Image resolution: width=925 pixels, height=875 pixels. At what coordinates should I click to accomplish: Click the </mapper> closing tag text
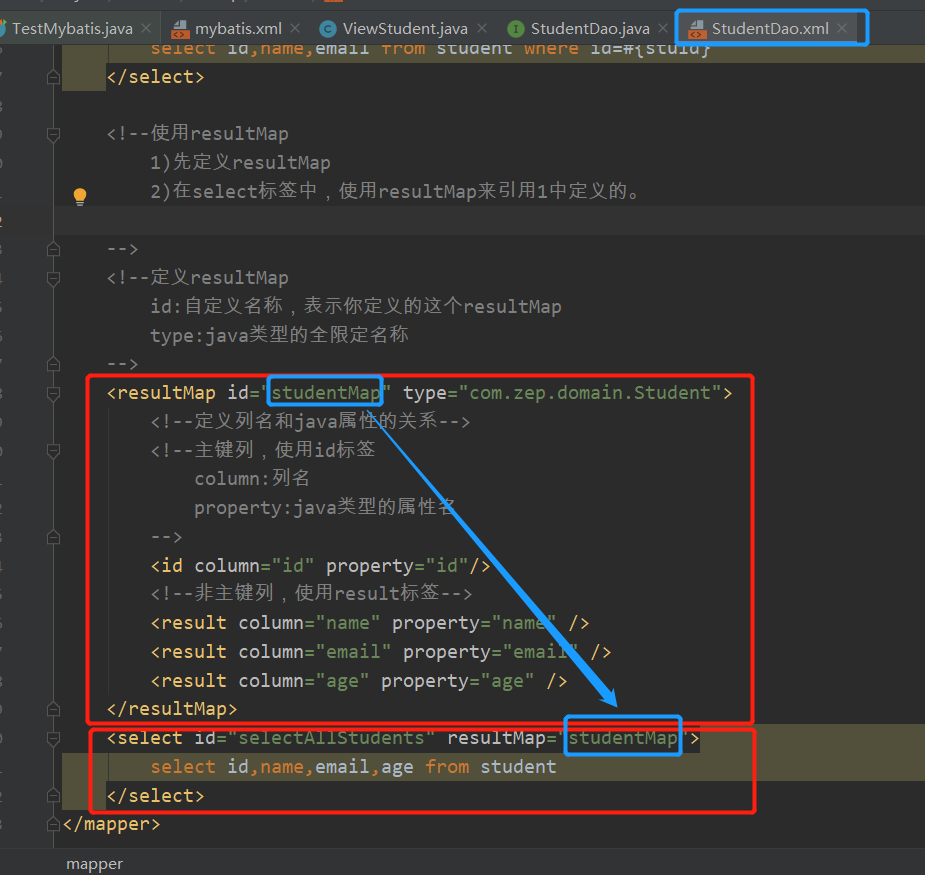tap(111, 824)
